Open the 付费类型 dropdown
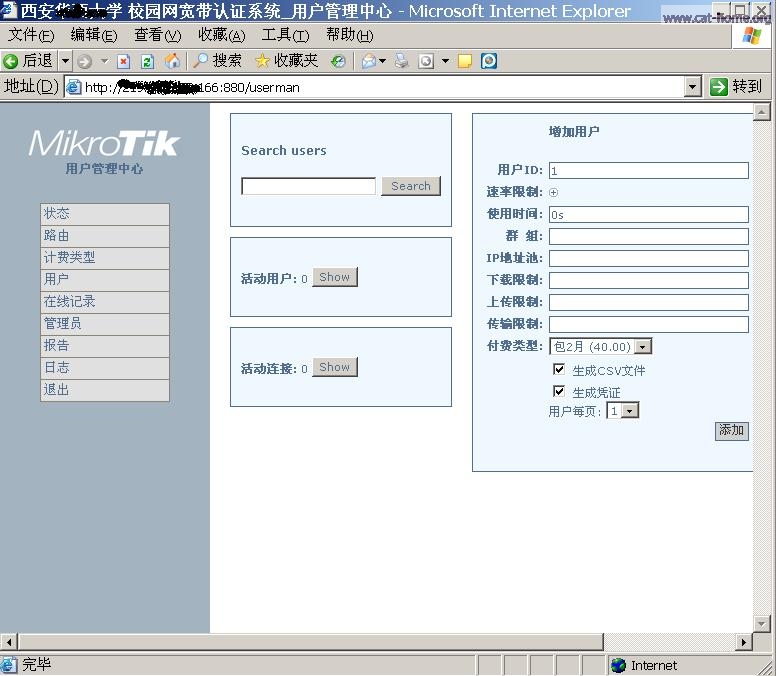 [642, 347]
